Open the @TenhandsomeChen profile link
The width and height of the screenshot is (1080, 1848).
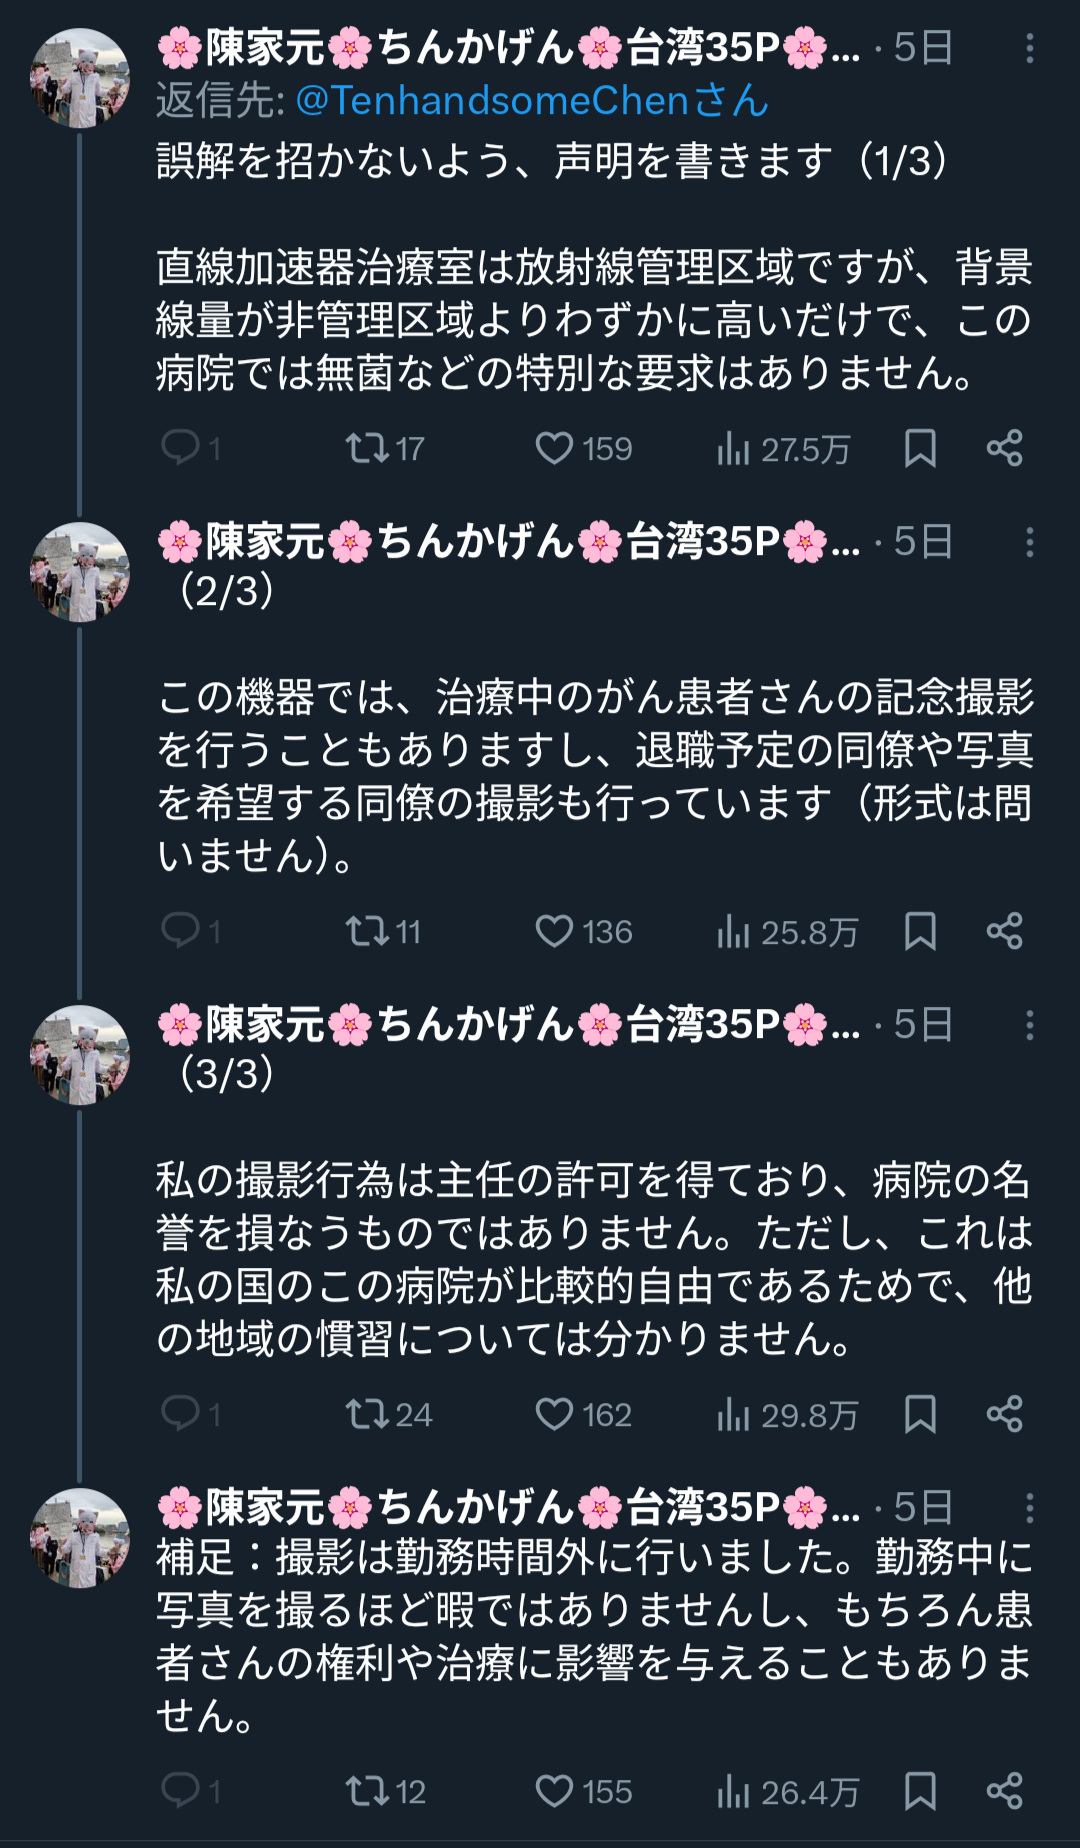click(532, 101)
